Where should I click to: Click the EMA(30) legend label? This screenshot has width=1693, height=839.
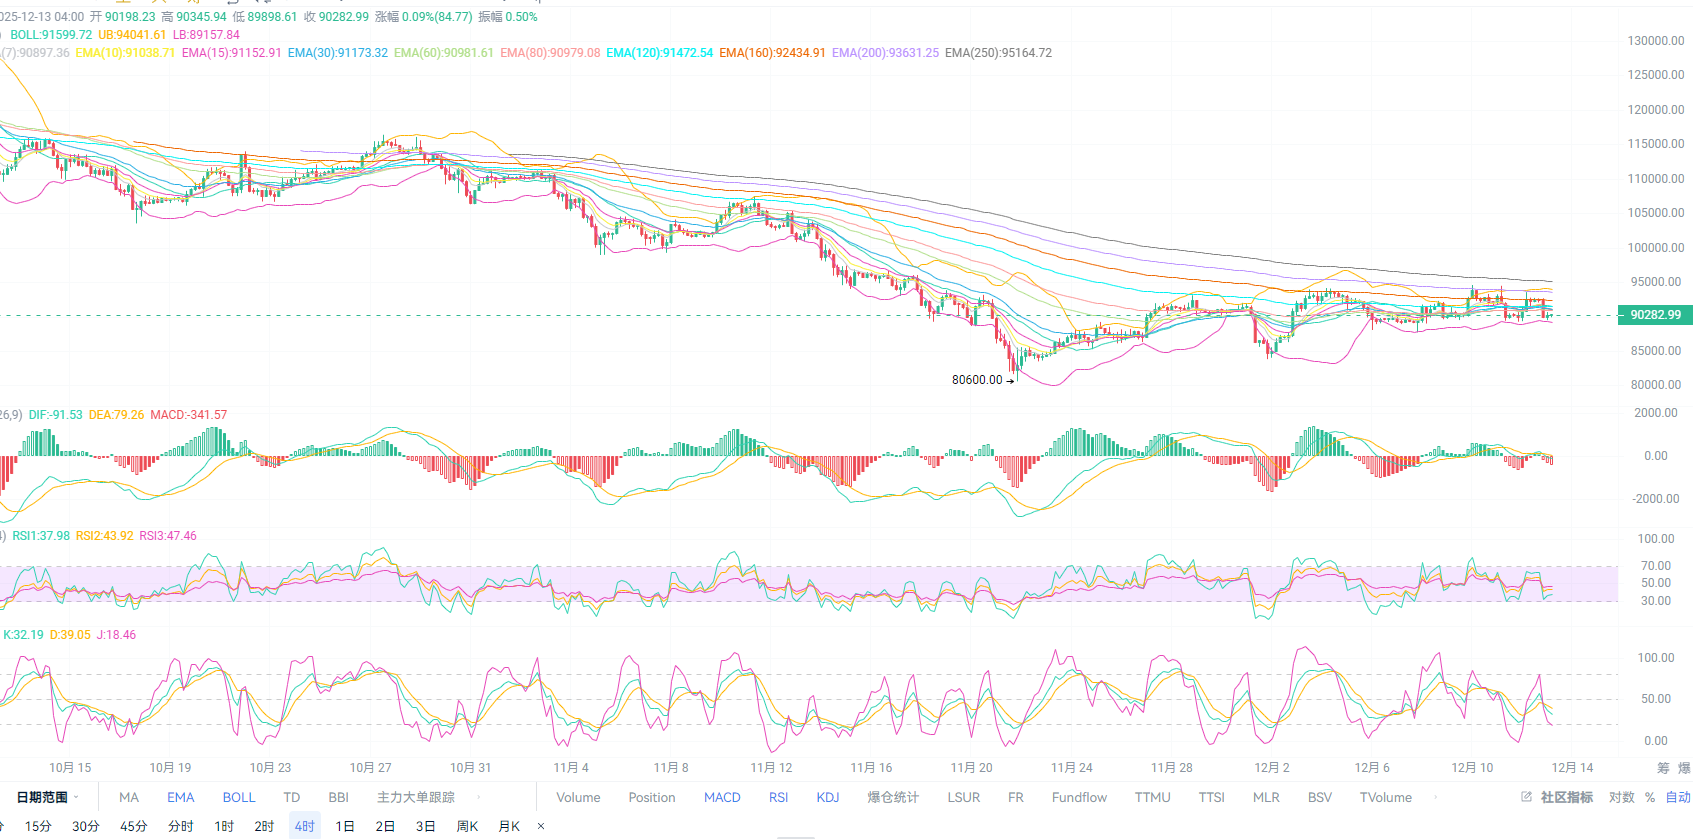(x=337, y=53)
